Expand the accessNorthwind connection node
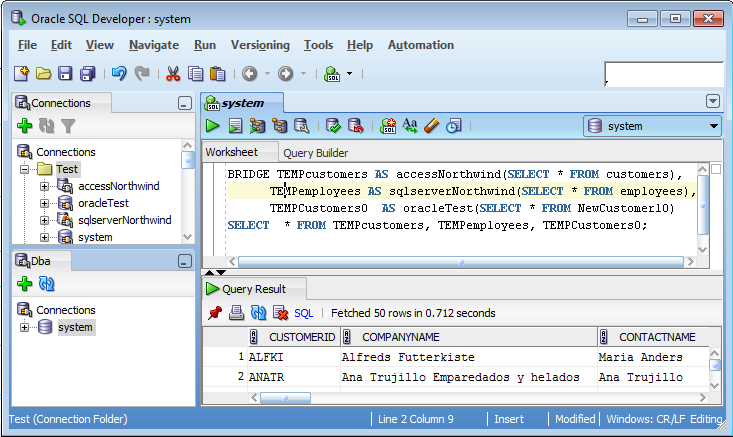This screenshot has height=437, width=733. click(x=44, y=186)
